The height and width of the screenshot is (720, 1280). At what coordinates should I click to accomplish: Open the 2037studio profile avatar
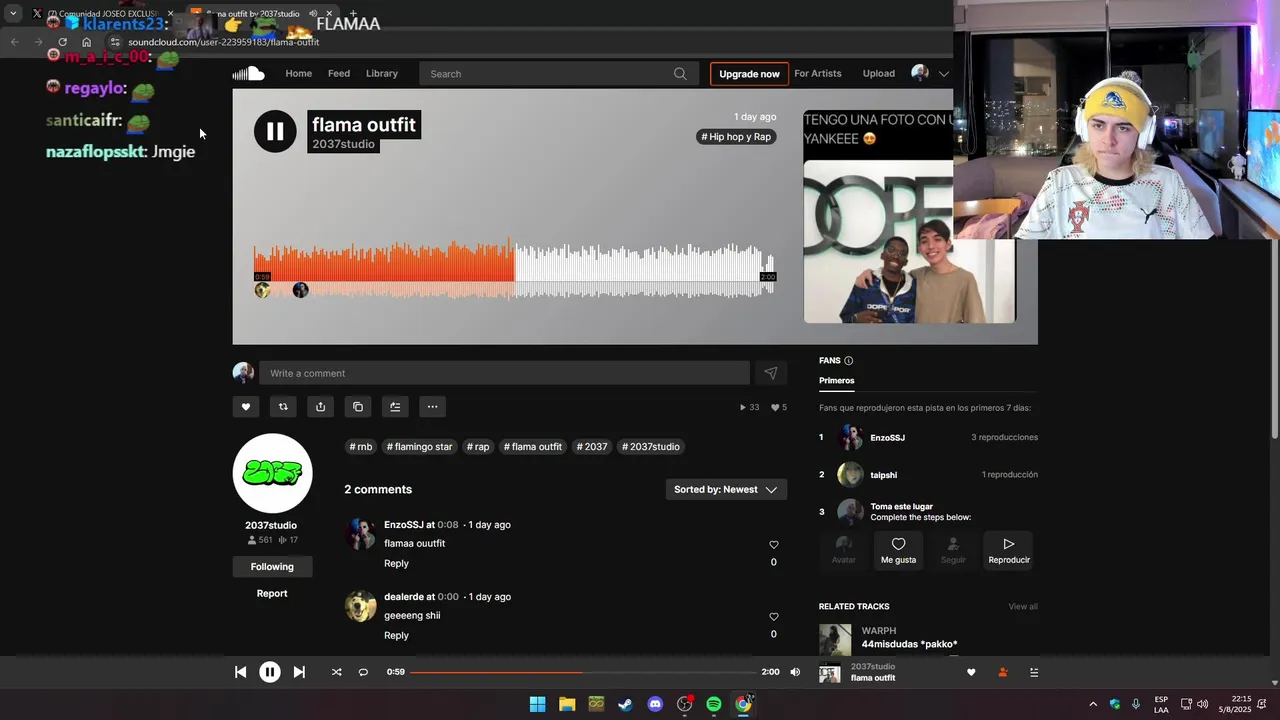coord(272,473)
